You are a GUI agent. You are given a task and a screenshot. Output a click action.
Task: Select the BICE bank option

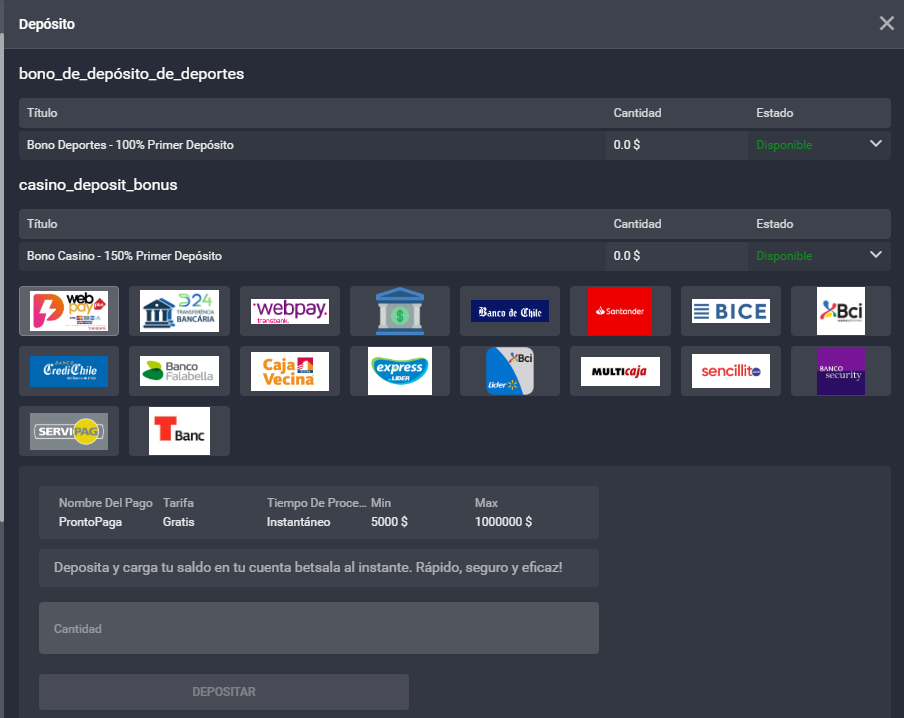point(730,311)
